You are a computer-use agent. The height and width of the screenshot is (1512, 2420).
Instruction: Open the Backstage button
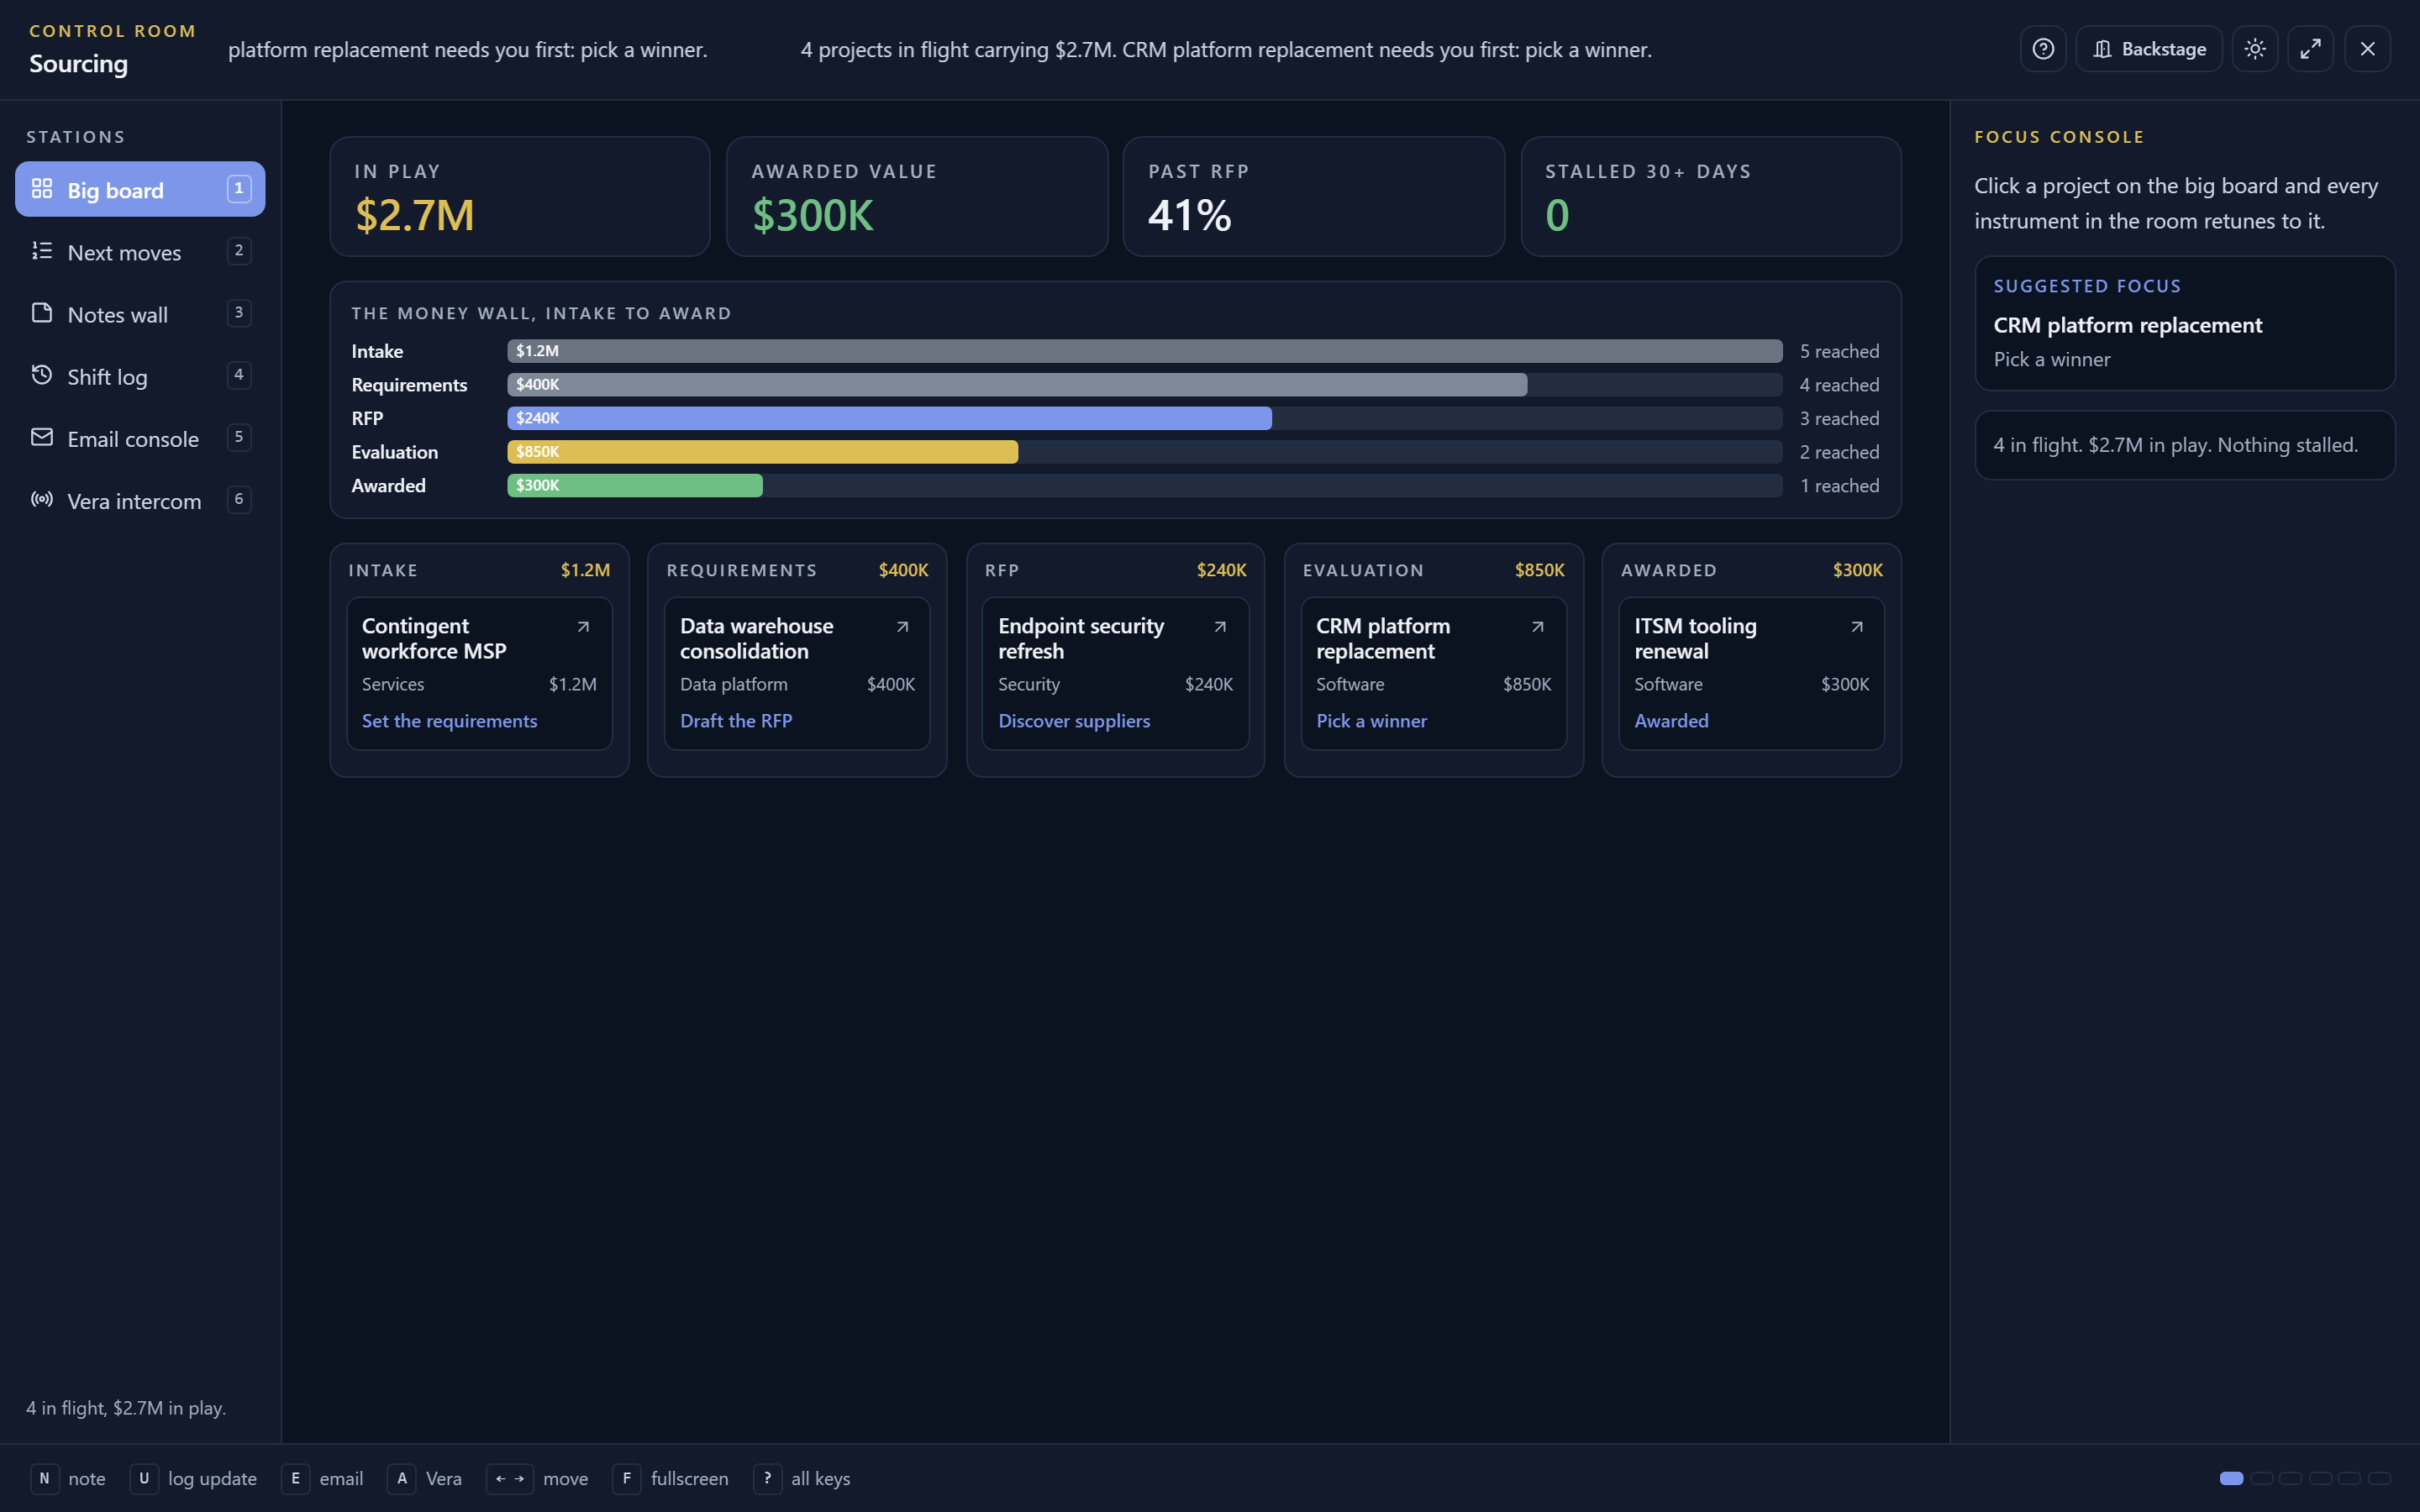coord(2149,49)
